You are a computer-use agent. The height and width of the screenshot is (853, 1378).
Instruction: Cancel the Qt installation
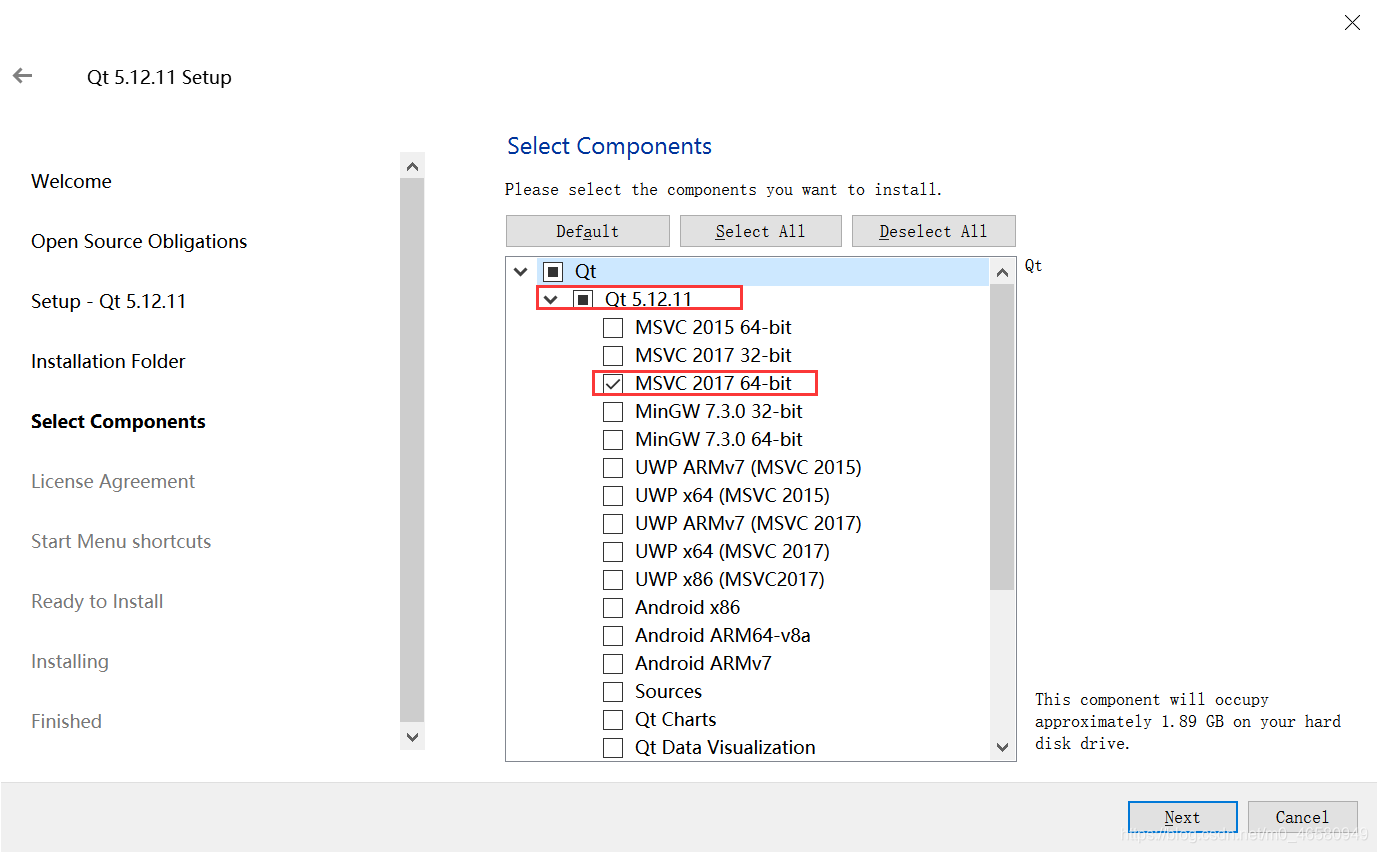point(1303,817)
